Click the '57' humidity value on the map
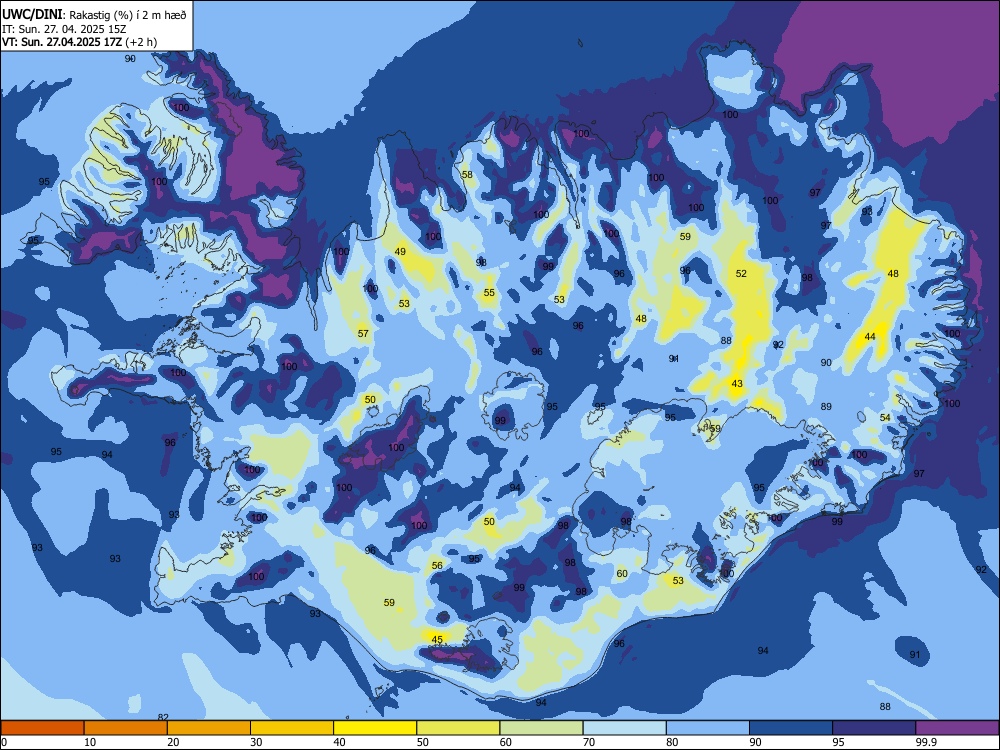1000x750 pixels. pos(363,333)
